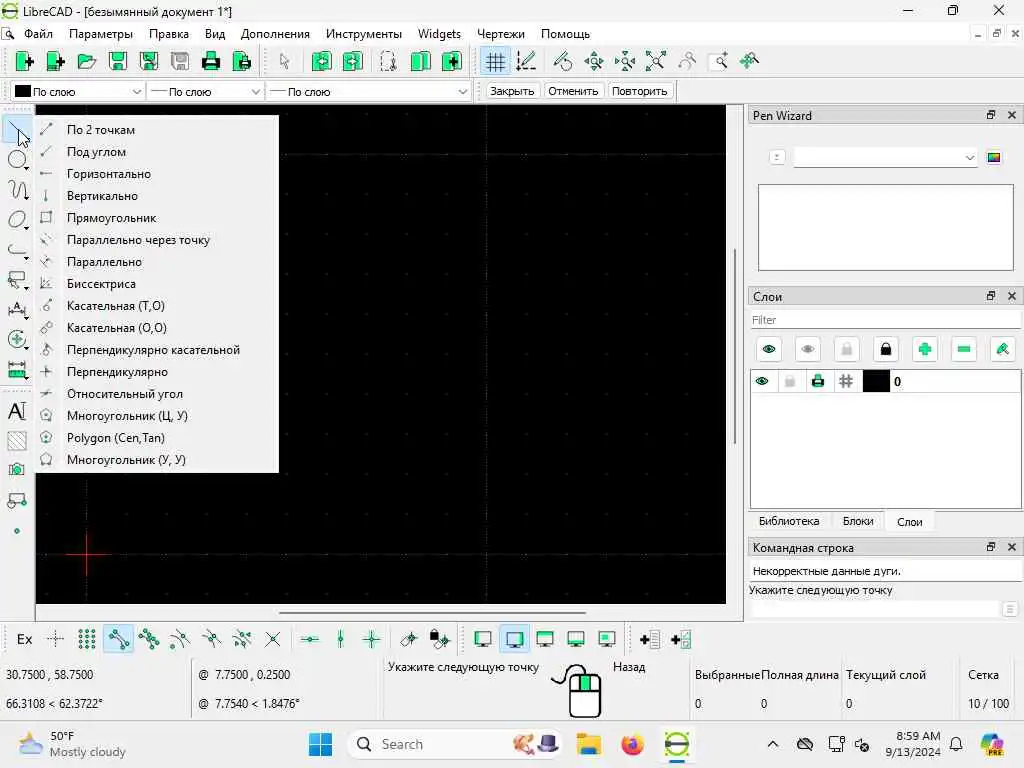Select the Curve tool in left sidebar
The height and width of the screenshot is (768, 1024).
tap(17, 189)
